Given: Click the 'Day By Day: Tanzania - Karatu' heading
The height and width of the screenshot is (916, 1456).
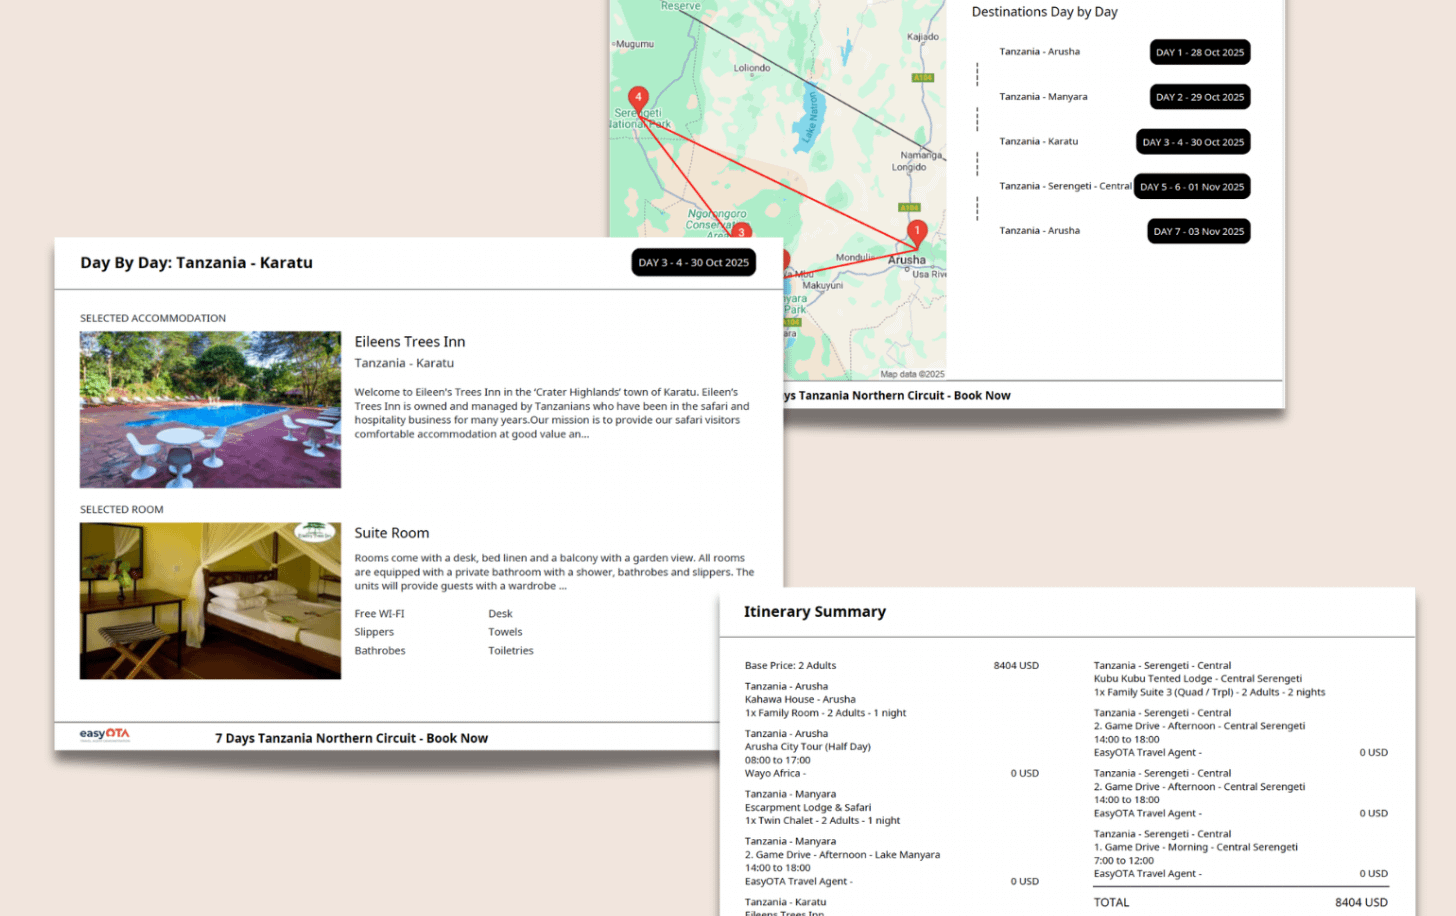Looking at the screenshot, I should (197, 263).
